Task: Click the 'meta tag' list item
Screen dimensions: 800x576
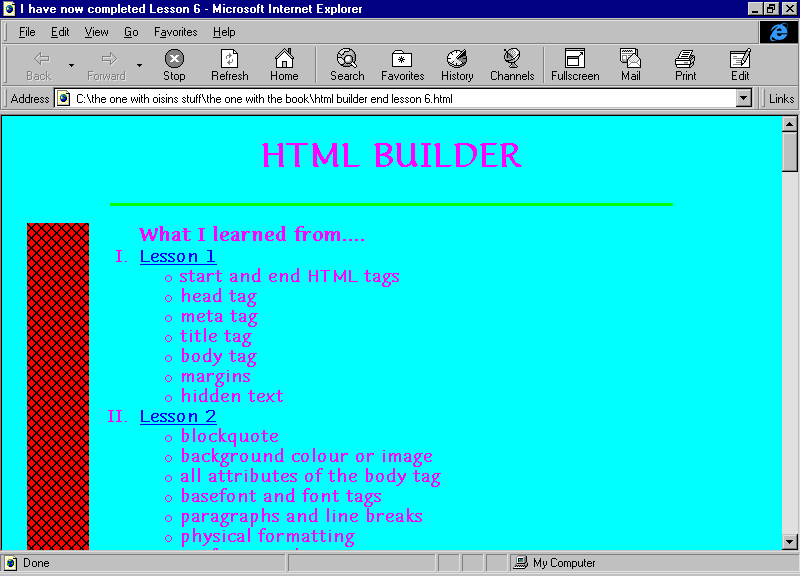Action: pyautogui.click(x=219, y=316)
